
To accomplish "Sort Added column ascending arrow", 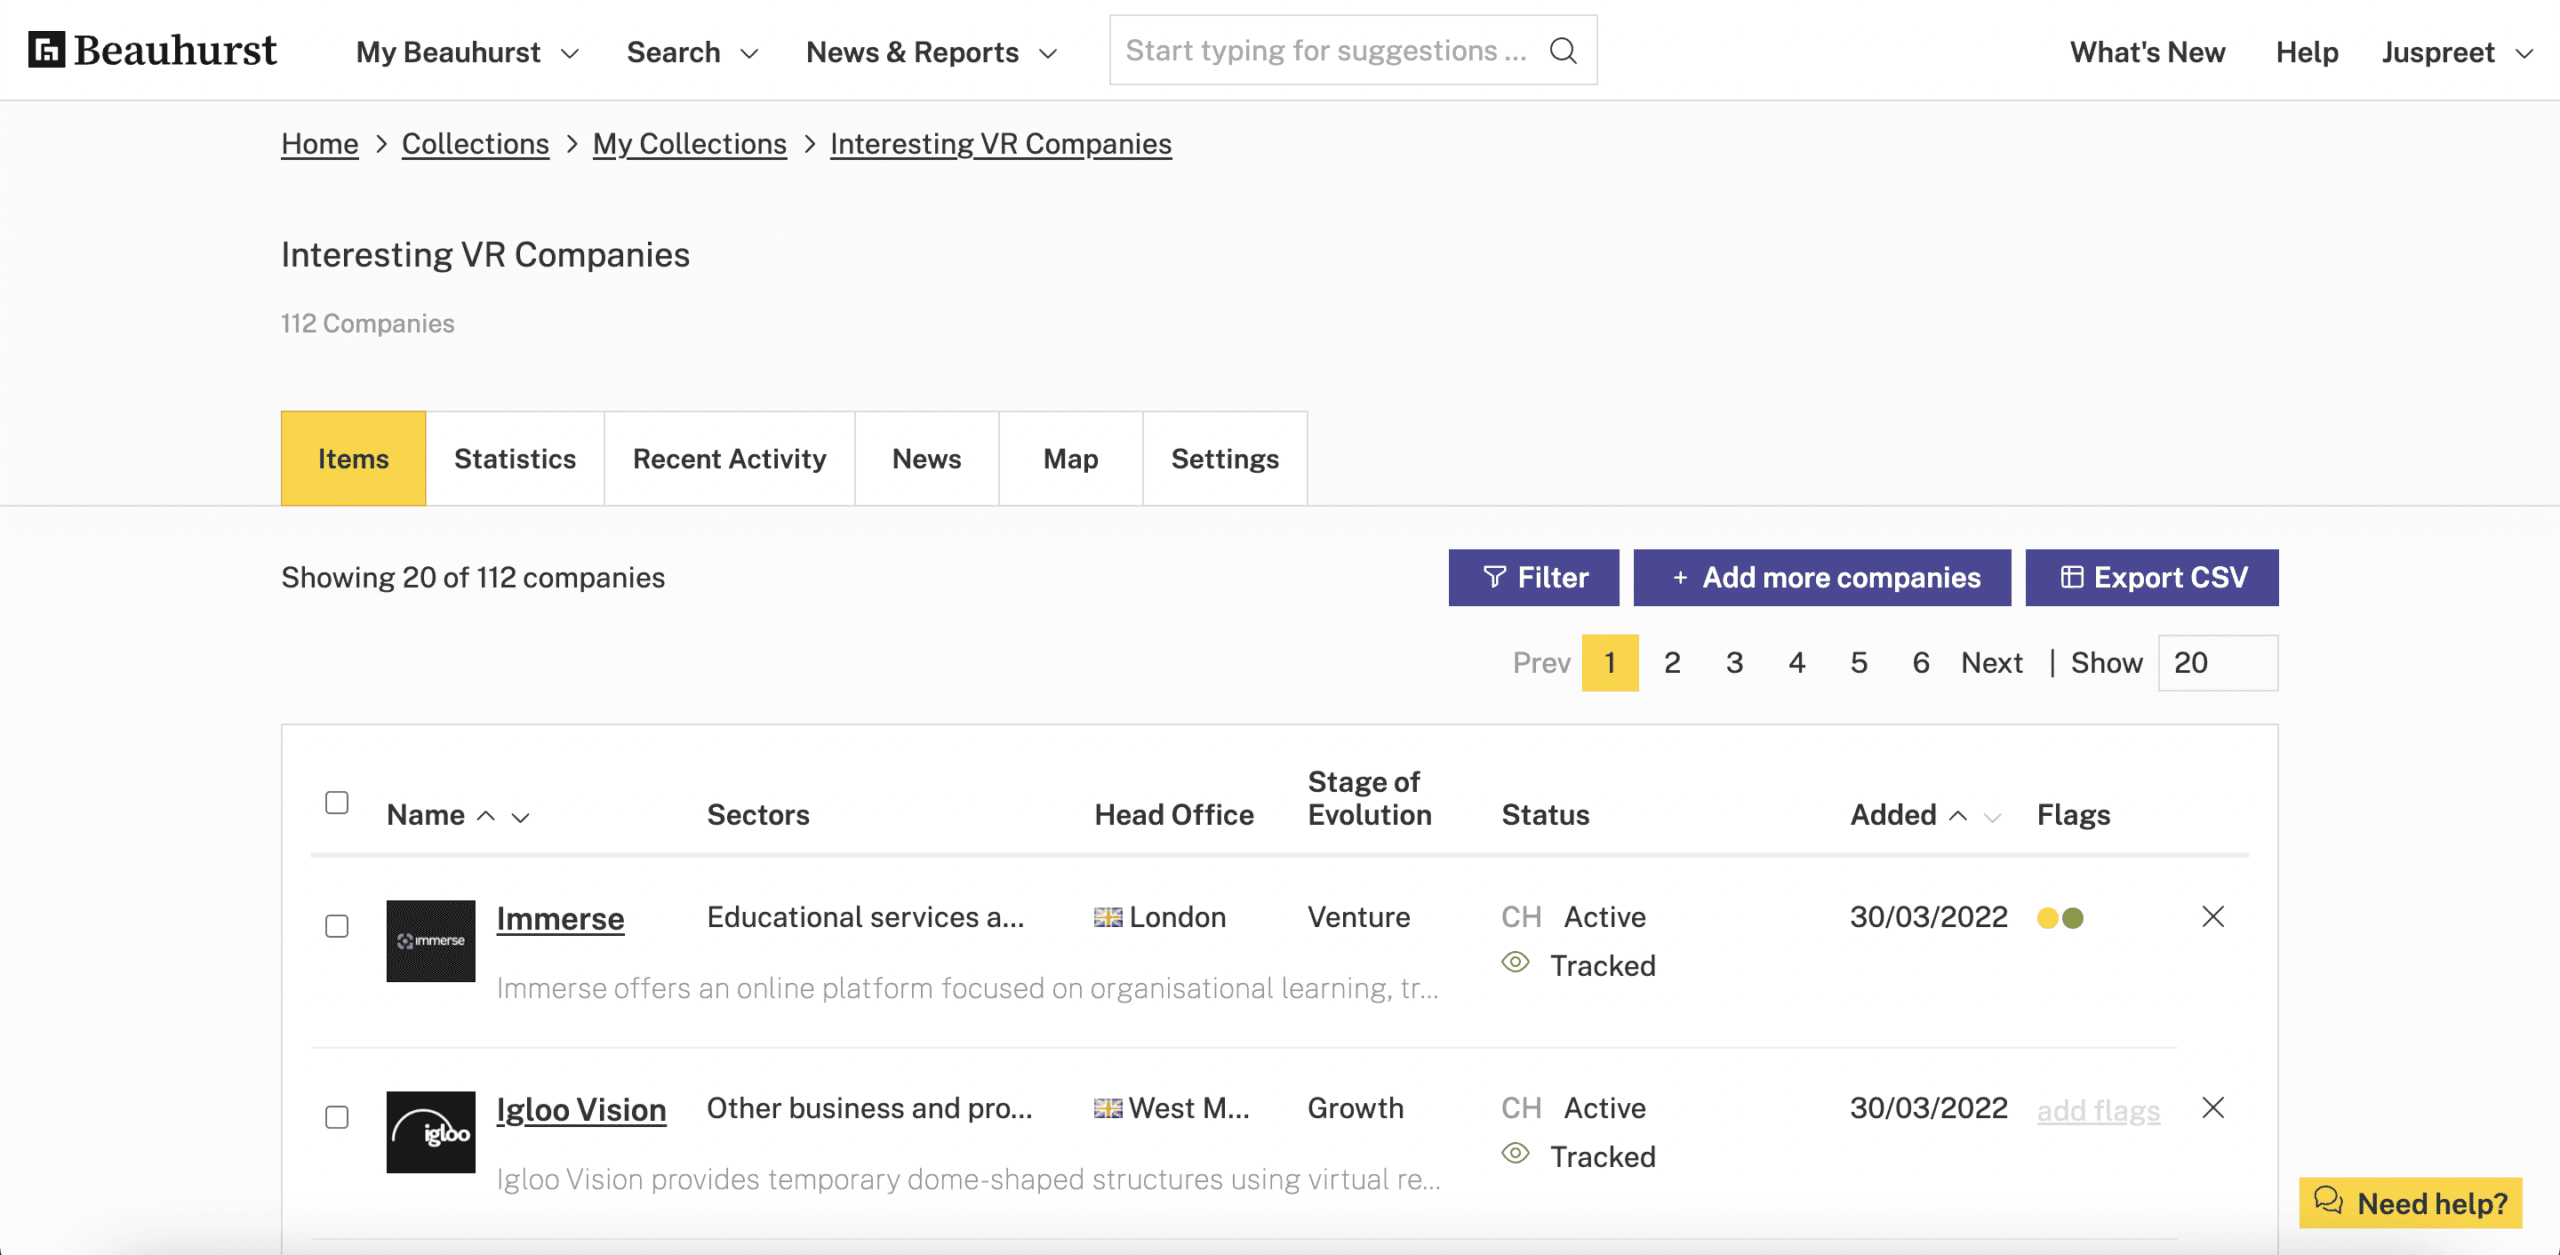I will [1958, 816].
